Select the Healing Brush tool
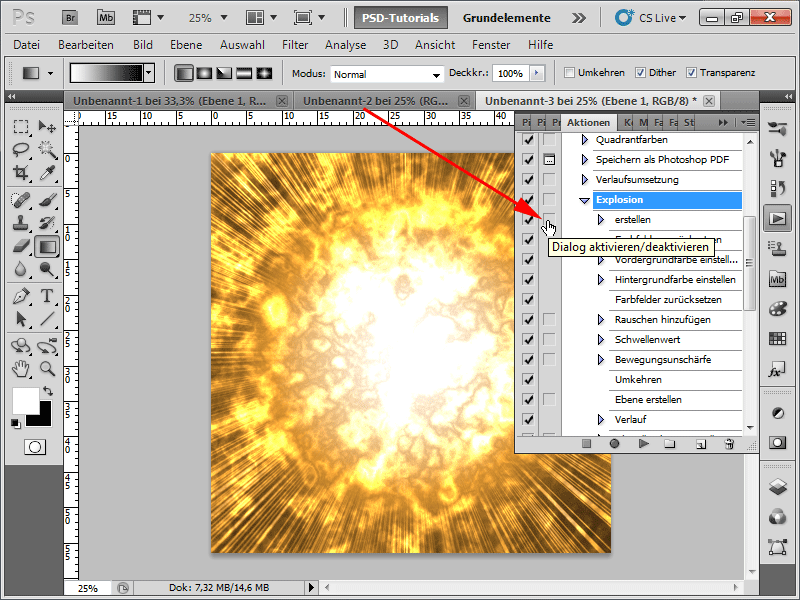The height and width of the screenshot is (600, 800). [x=21, y=200]
